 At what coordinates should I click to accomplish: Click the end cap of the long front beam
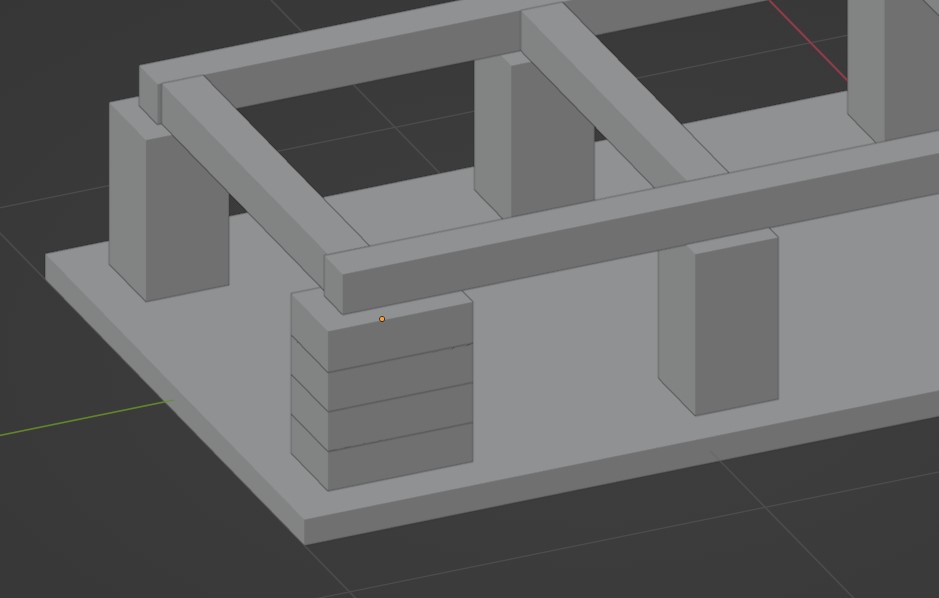coord(333,286)
